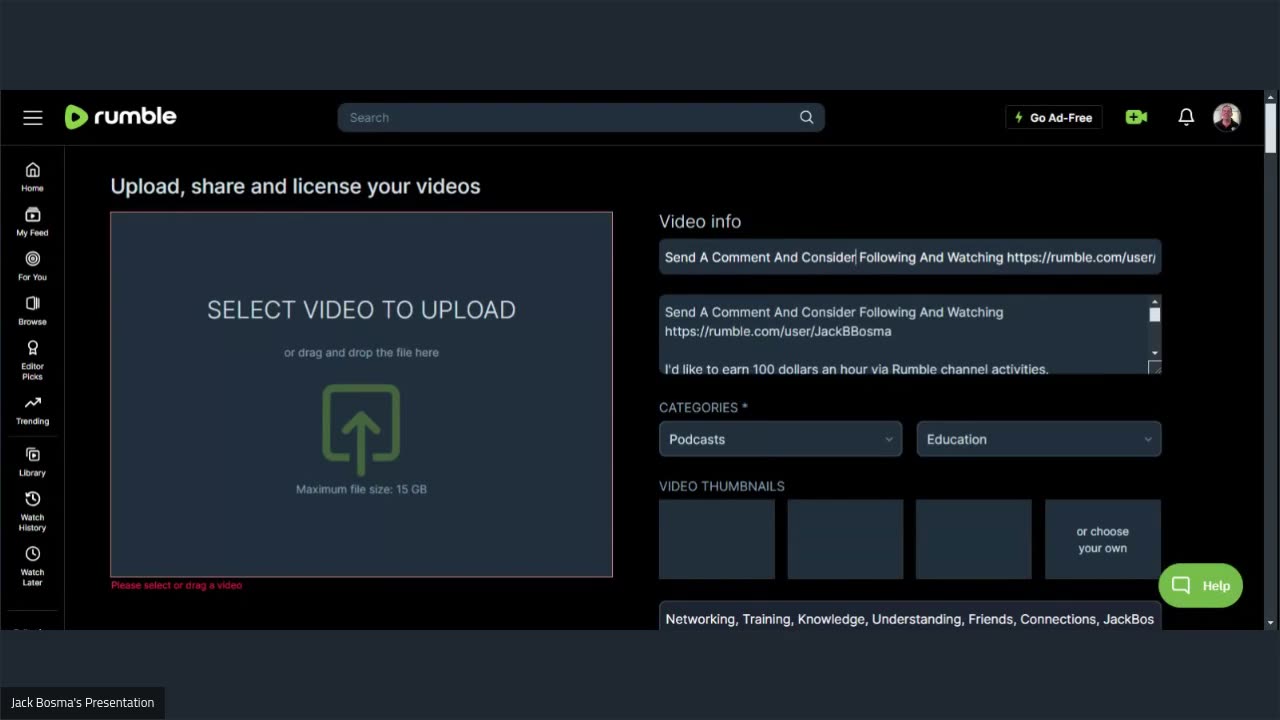
Task: Open the notifications bell
Action: point(1186,117)
